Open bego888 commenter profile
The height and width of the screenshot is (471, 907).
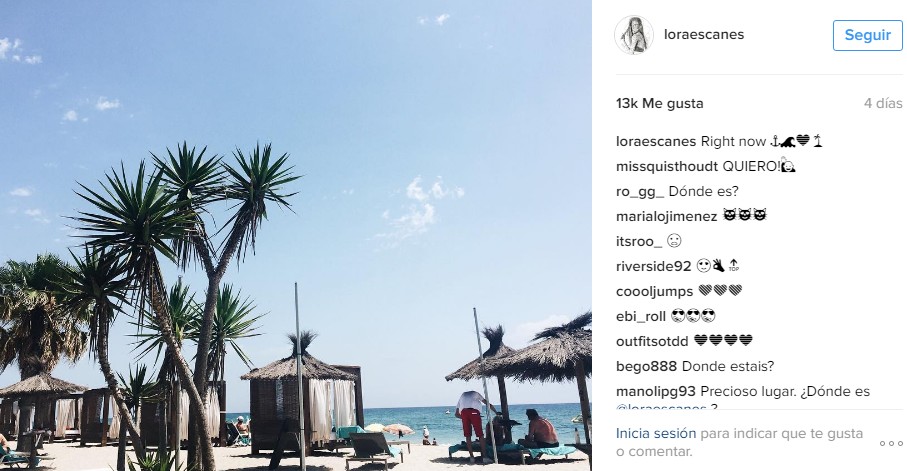tap(646, 366)
